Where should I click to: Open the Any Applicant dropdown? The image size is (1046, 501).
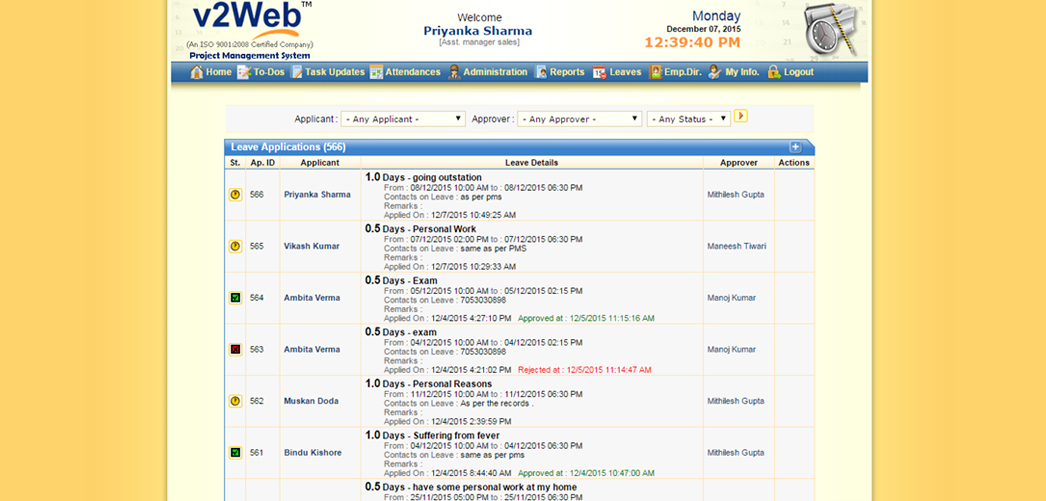pyautogui.click(x=403, y=119)
